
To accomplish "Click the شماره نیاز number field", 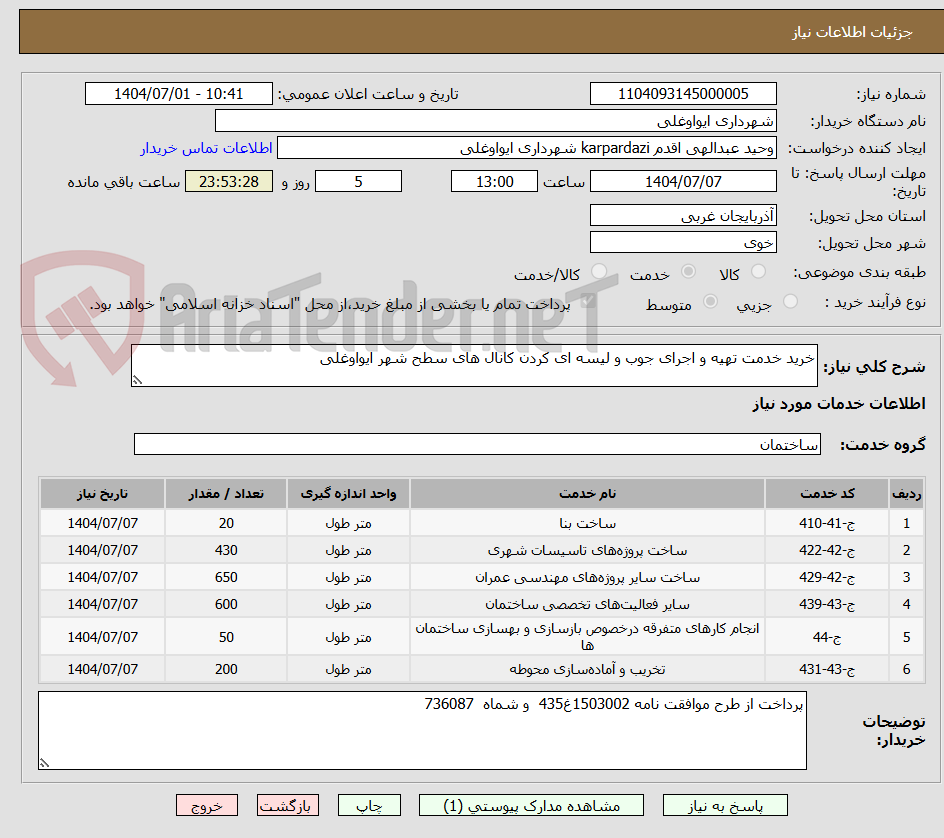I will (684, 92).
